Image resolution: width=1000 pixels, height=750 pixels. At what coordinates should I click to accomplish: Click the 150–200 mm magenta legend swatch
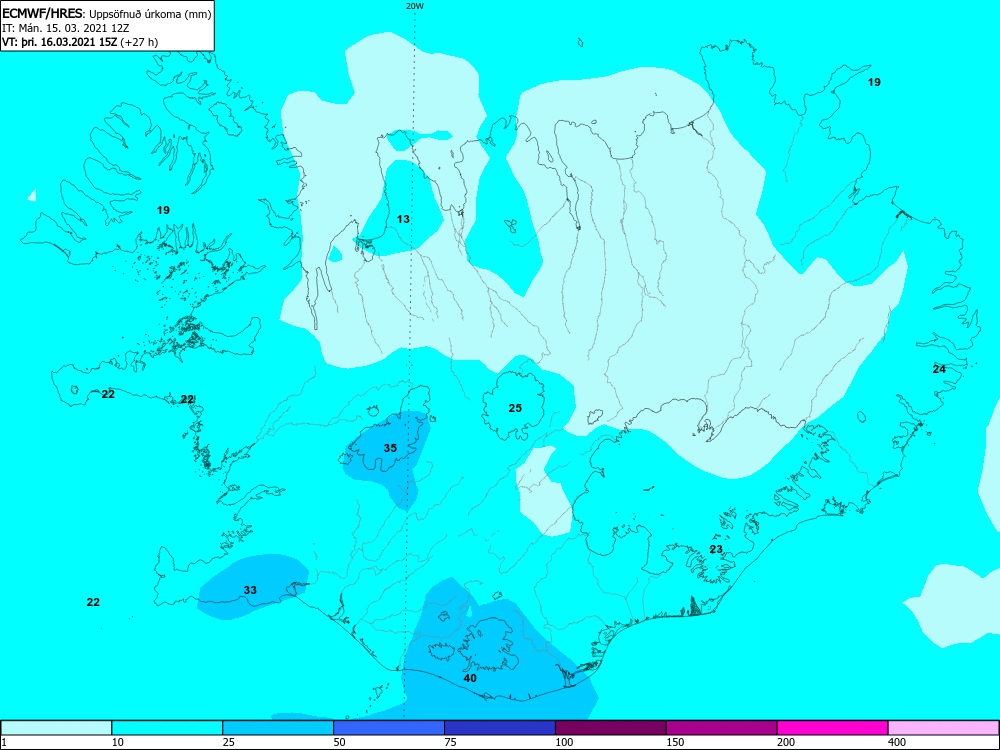[x=722, y=728]
